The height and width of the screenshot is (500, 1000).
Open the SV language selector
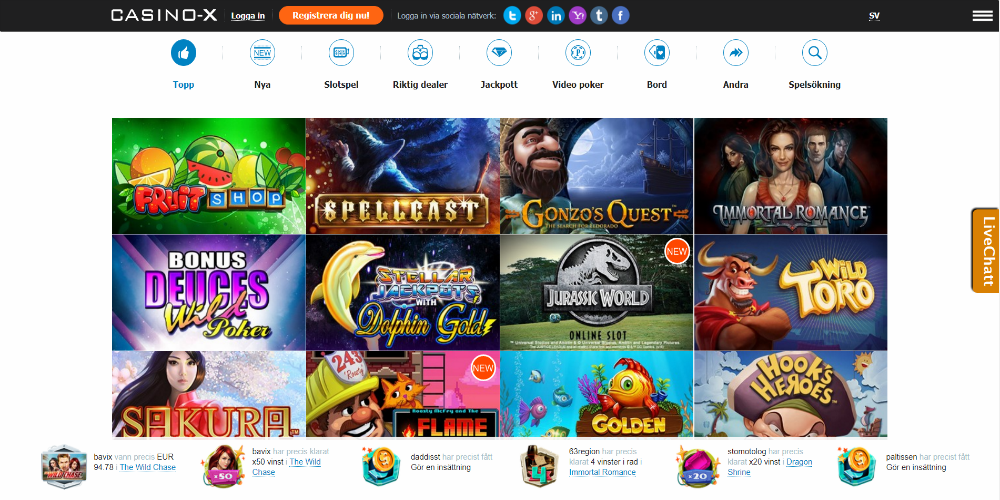click(874, 16)
